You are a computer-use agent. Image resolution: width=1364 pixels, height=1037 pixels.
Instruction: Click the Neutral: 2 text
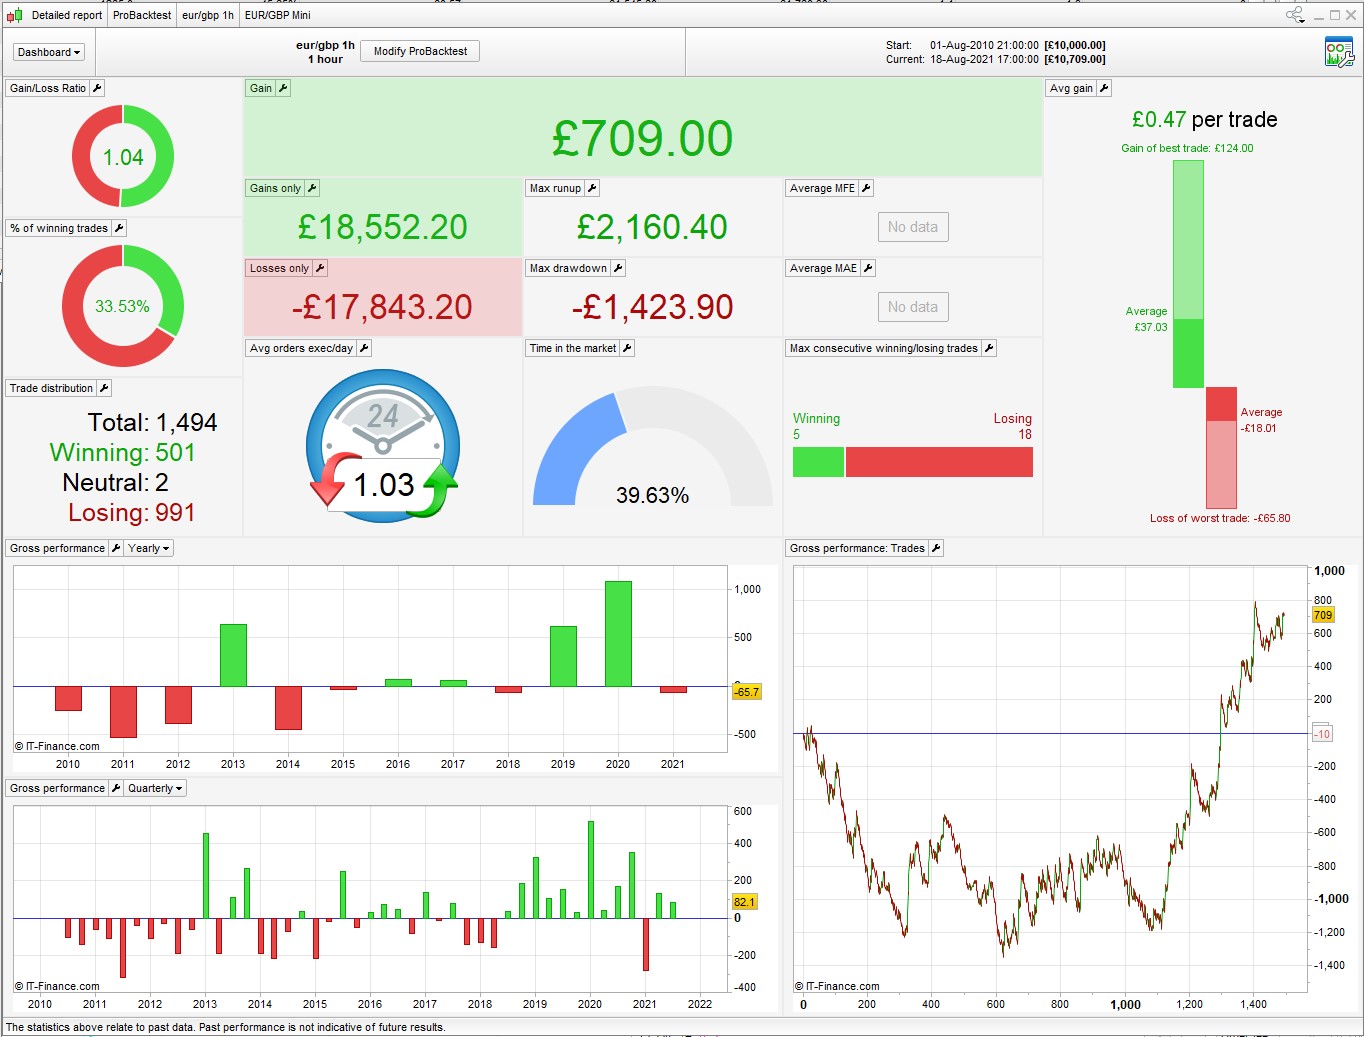click(115, 483)
